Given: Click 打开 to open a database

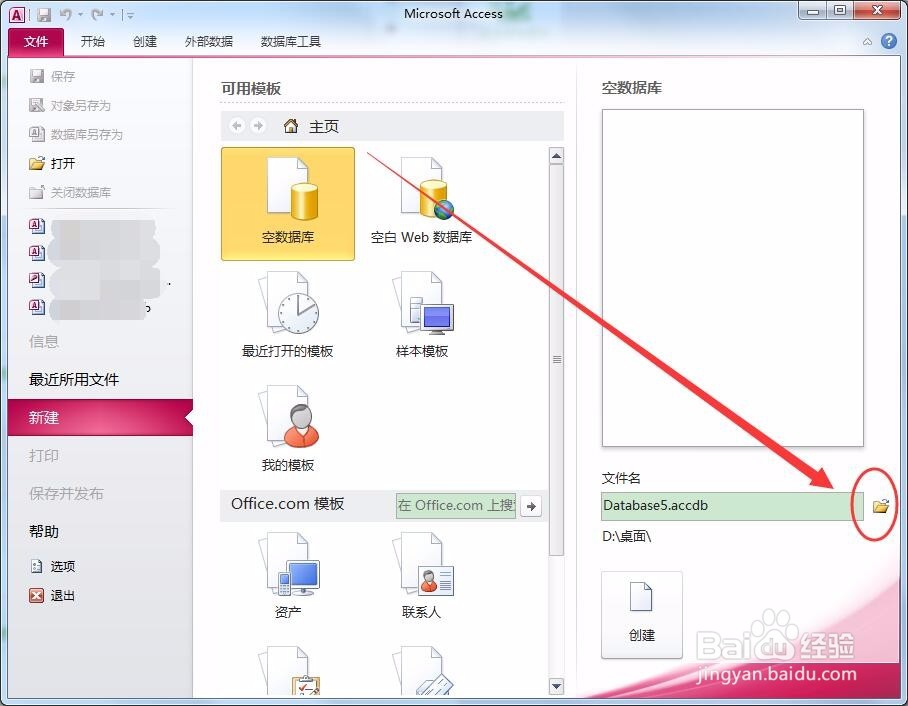Looking at the screenshot, I should (x=52, y=163).
